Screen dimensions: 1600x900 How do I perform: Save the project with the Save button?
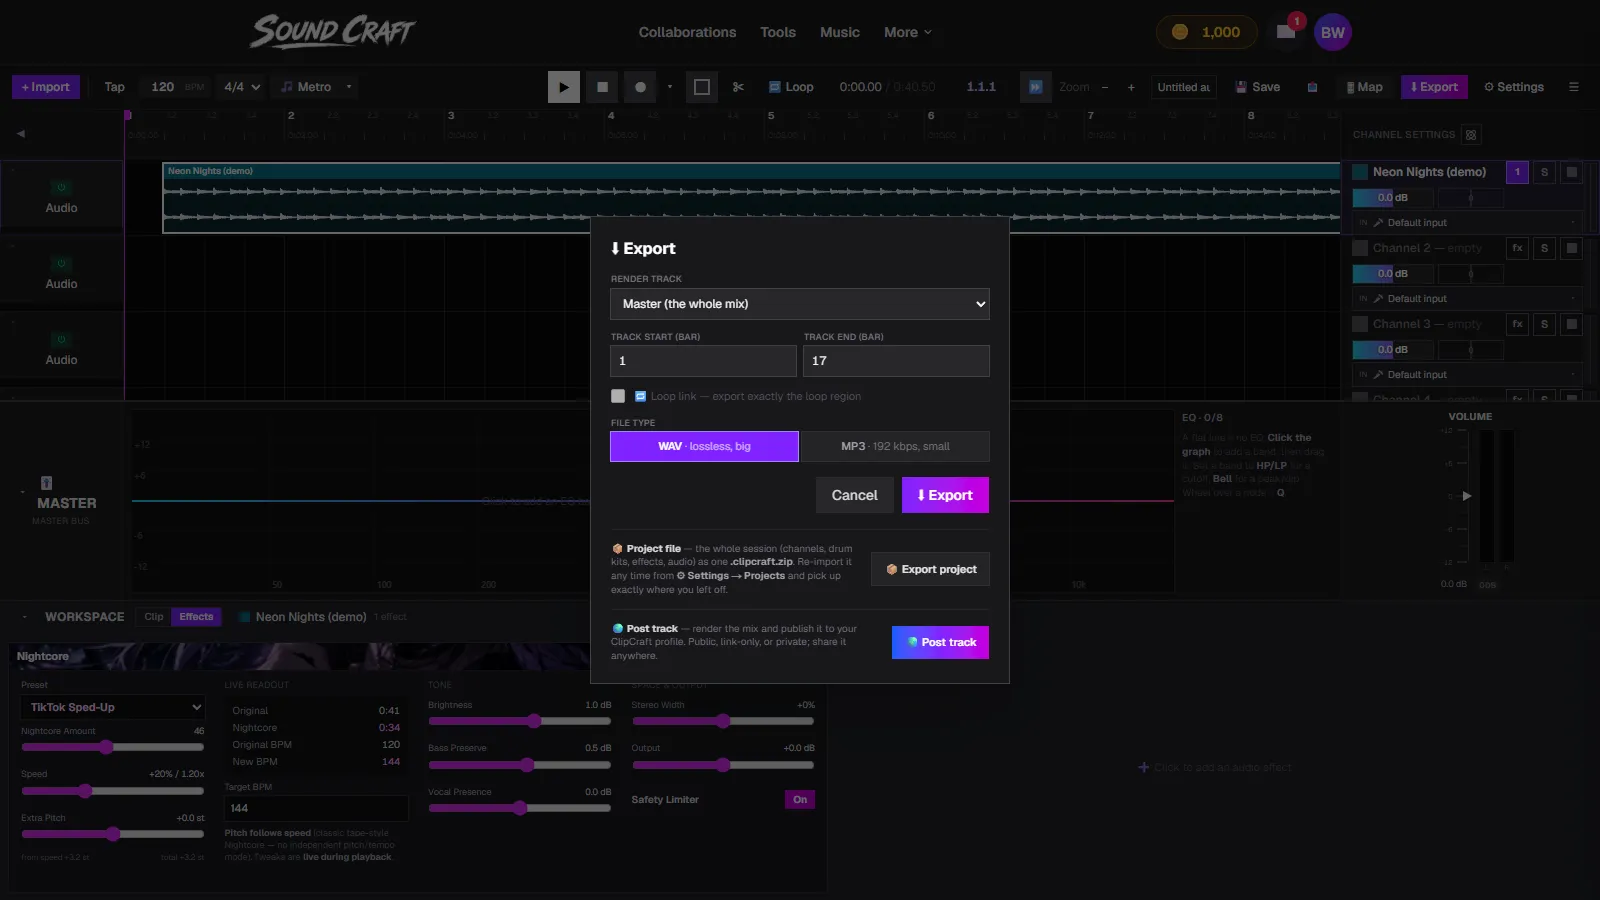(1258, 87)
